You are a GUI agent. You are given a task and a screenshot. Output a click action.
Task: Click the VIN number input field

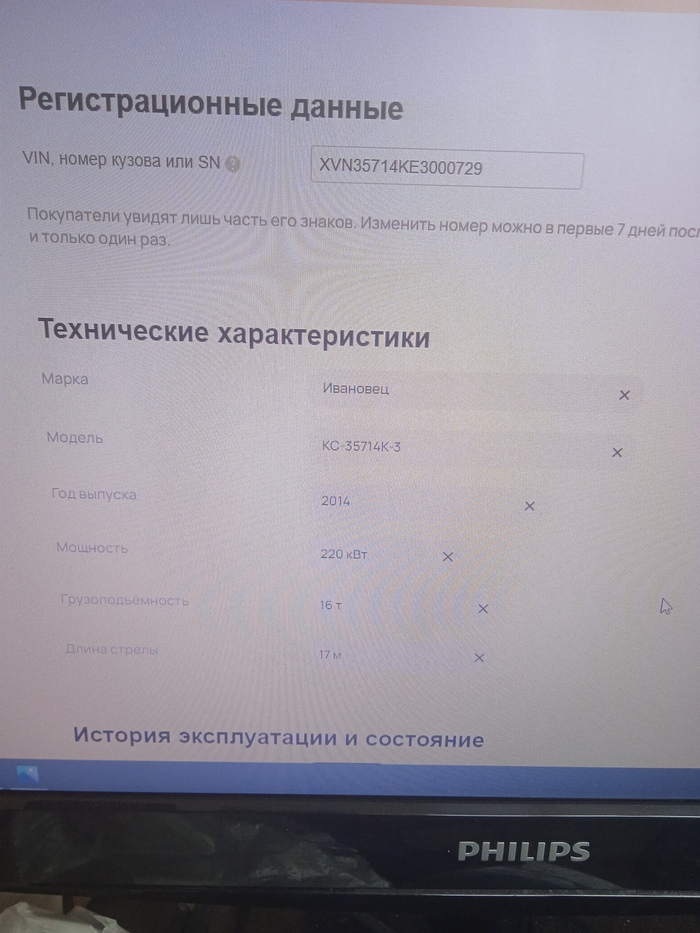coord(447,170)
